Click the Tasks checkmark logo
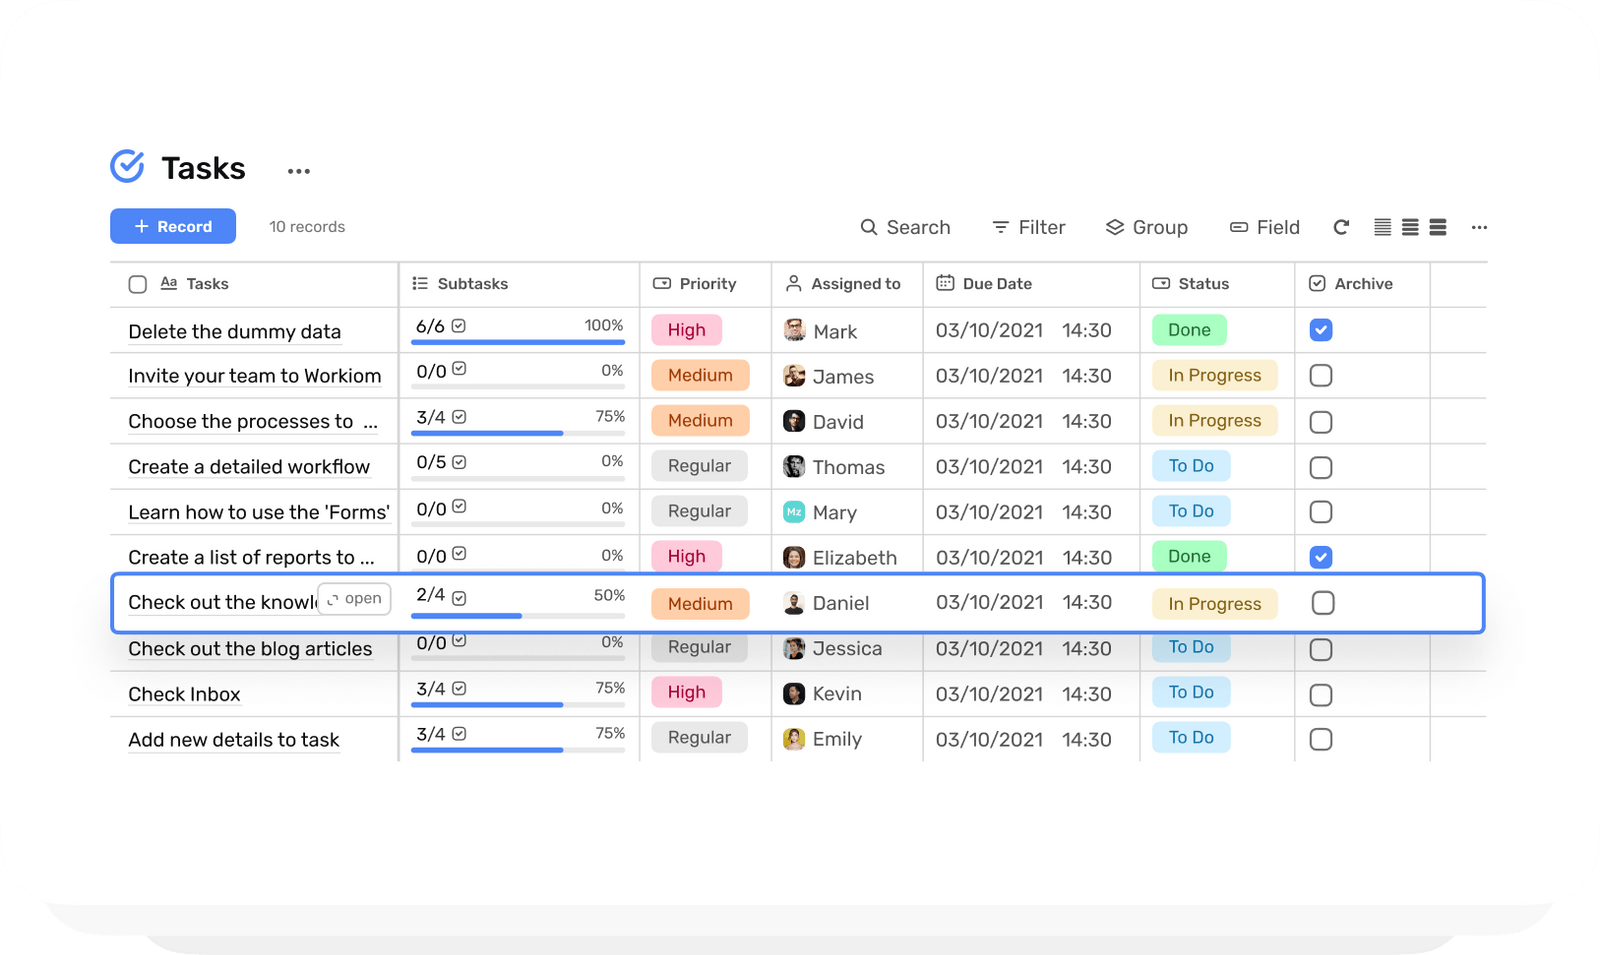 (127, 166)
